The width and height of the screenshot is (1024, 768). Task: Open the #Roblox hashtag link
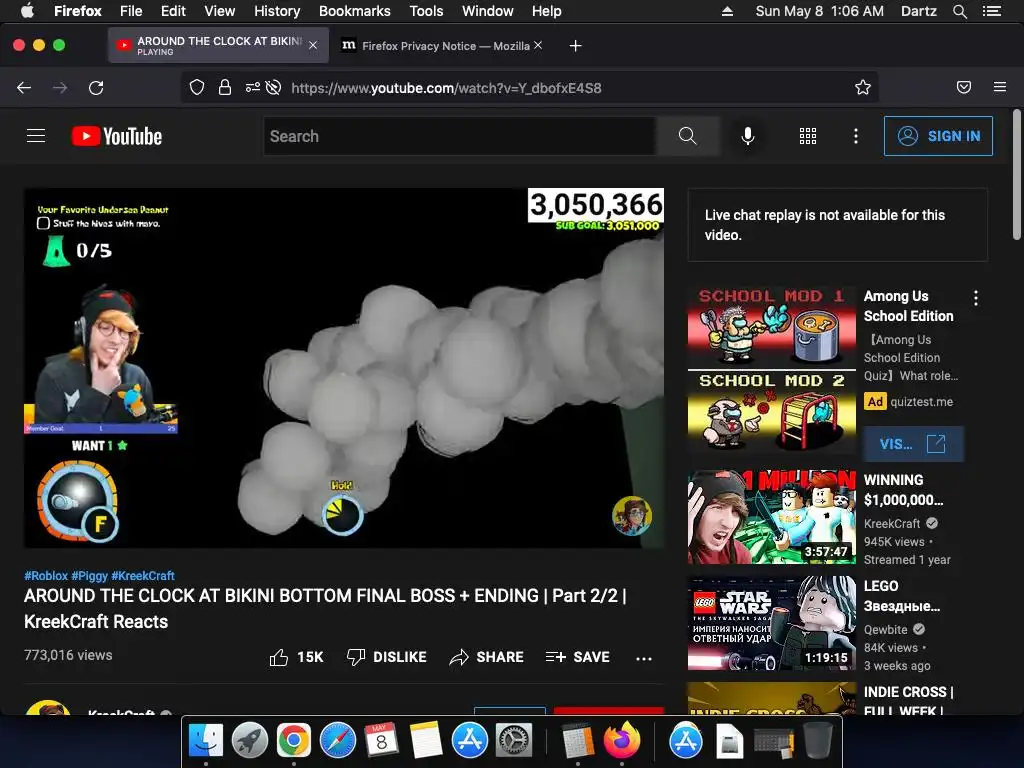pos(46,576)
